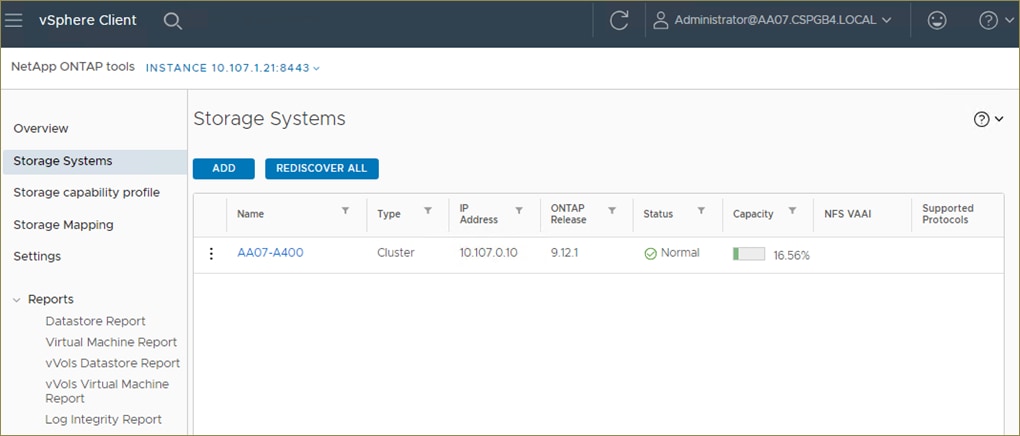Open the AA07-A400 storage system link
Image resolution: width=1020 pixels, height=436 pixels.
tap(270, 252)
